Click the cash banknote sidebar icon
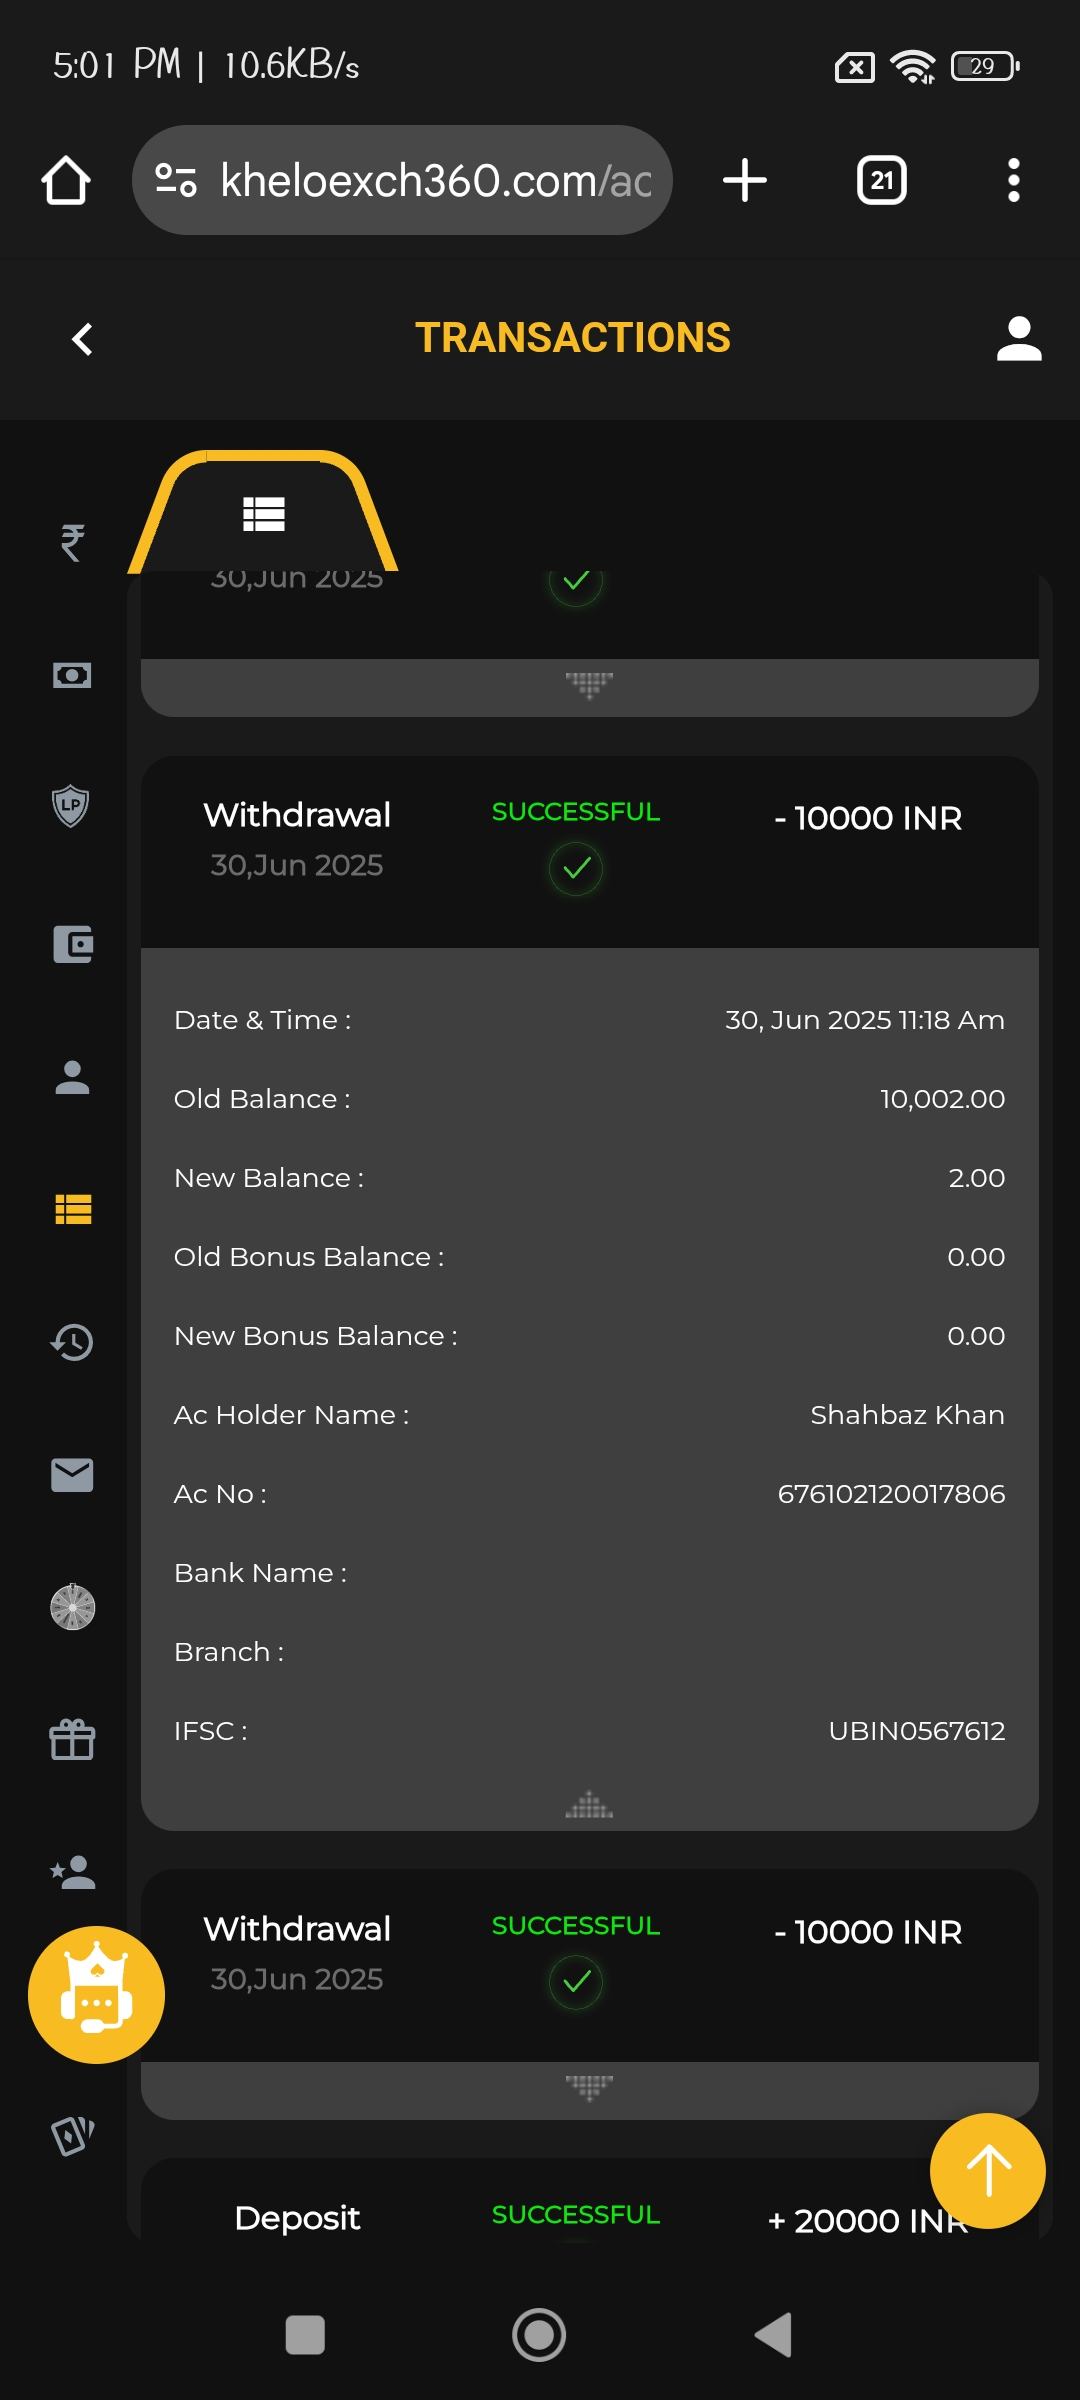This screenshot has width=1080, height=2400. coord(72,676)
